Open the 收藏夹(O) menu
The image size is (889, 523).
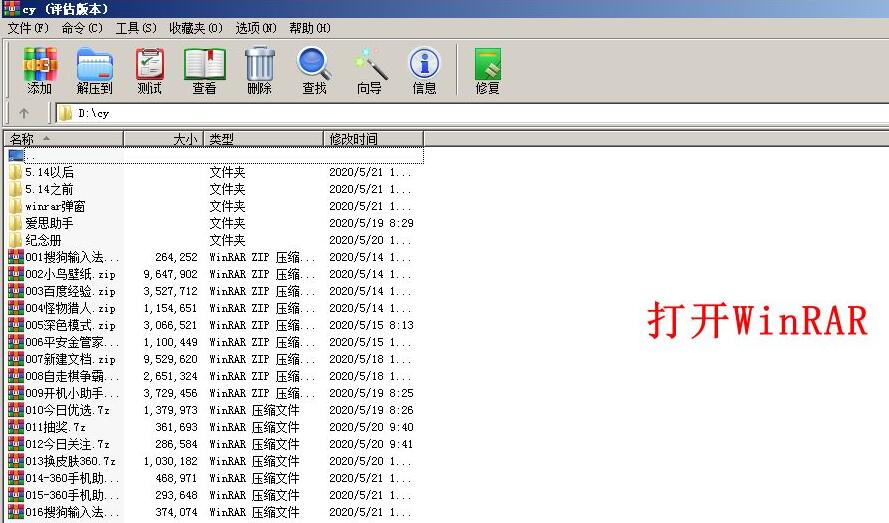click(x=196, y=28)
